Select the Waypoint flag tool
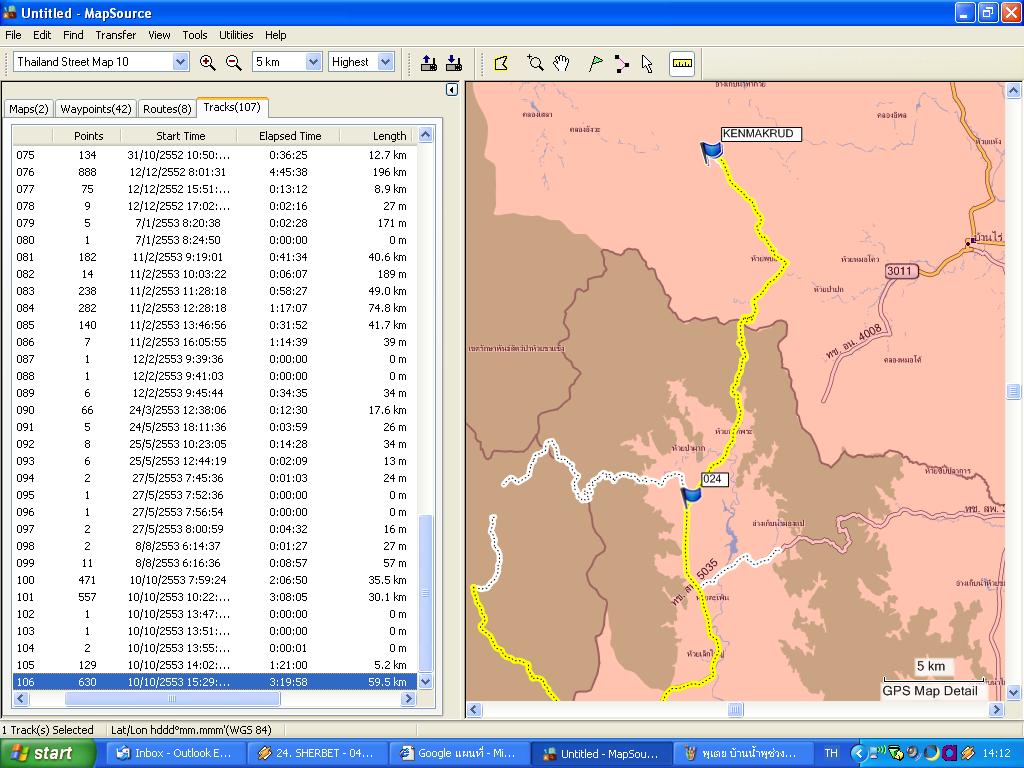Screen dimensions: 1024x768 [596, 63]
